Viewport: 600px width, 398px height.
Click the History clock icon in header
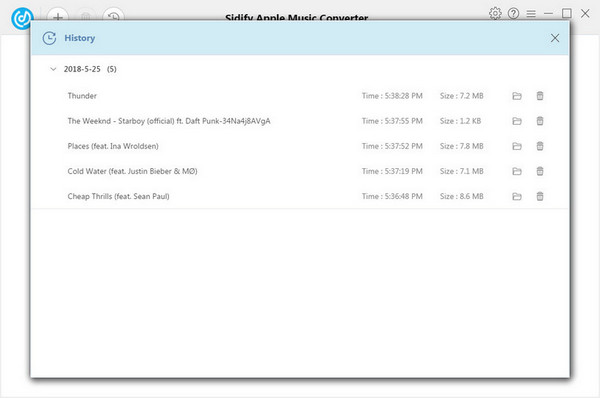tap(49, 38)
